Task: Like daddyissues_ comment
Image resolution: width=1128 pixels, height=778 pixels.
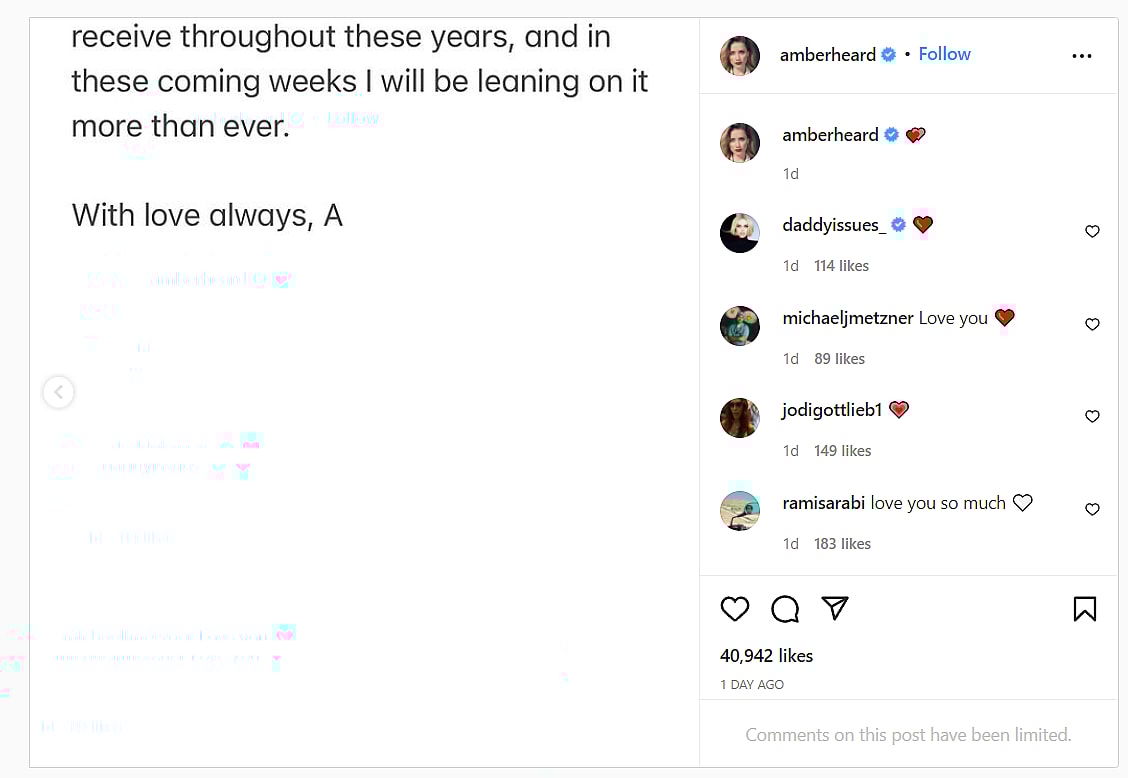Action: tap(1092, 232)
